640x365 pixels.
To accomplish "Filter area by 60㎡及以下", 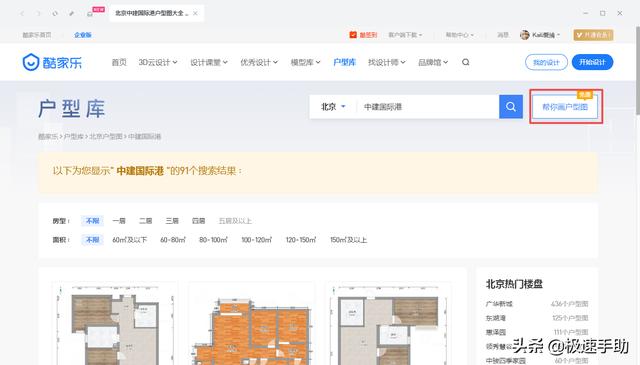I will pyautogui.click(x=129, y=240).
